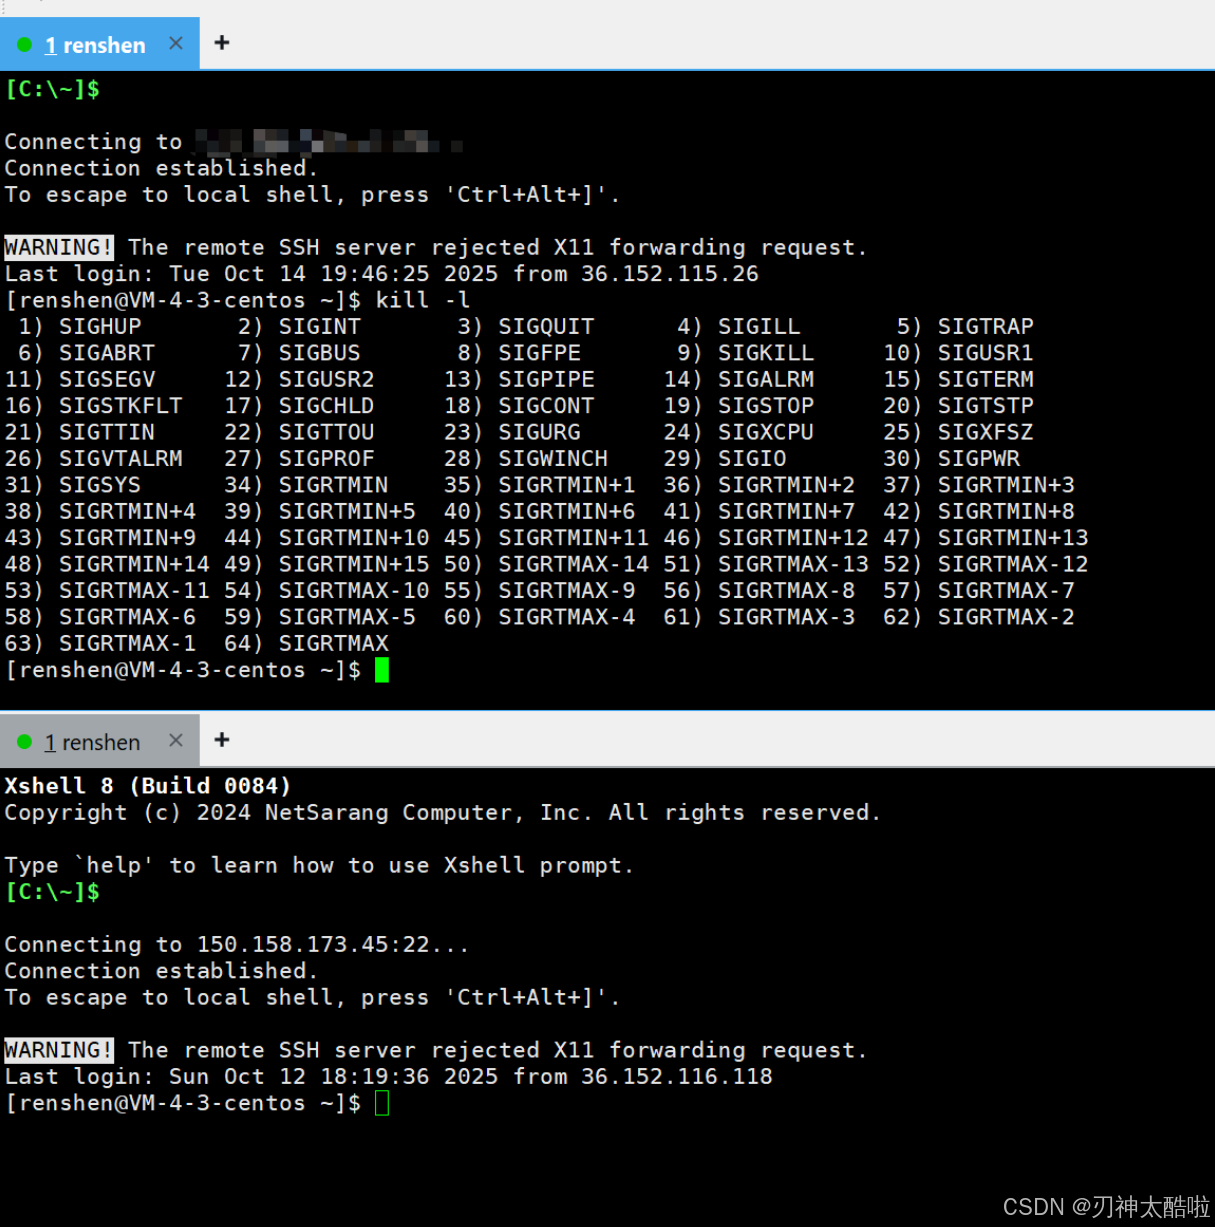Viewport: 1215px width, 1227px height.
Task: Click the 'kill -l' command text
Action: [422, 300]
